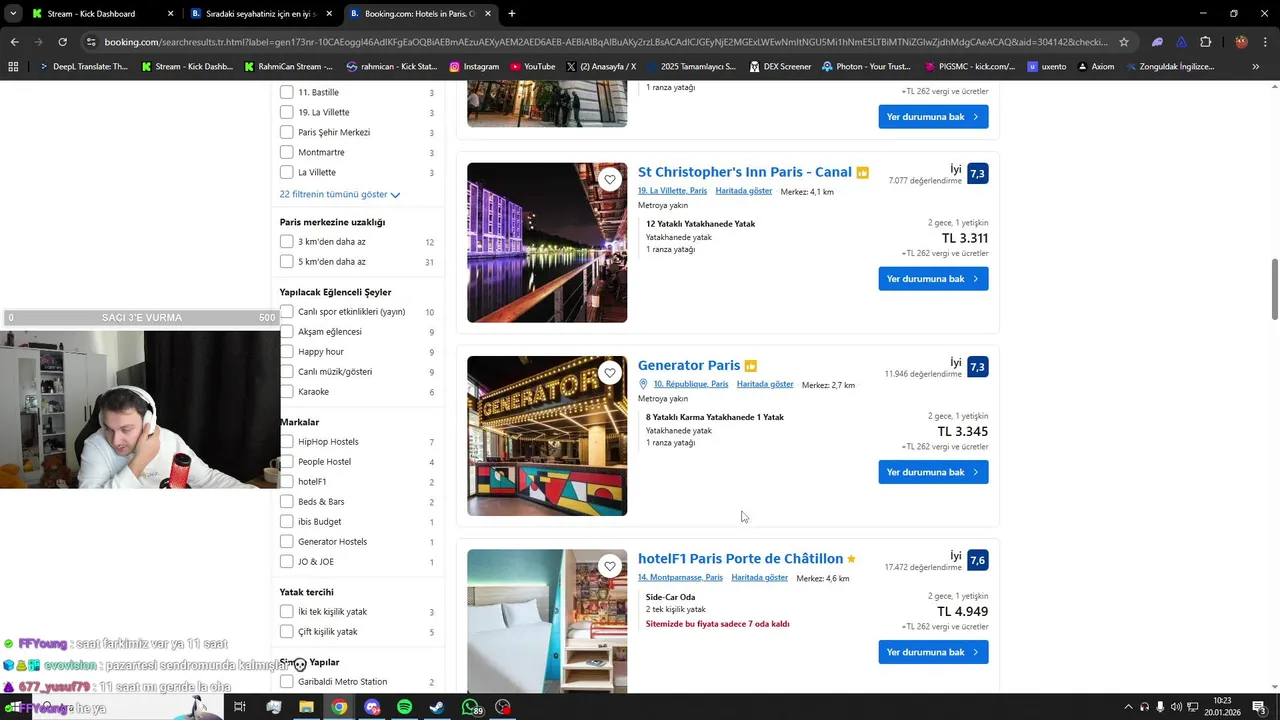Tick the Happy hour filter
The height and width of the screenshot is (720, 1280).
point(287,351)
